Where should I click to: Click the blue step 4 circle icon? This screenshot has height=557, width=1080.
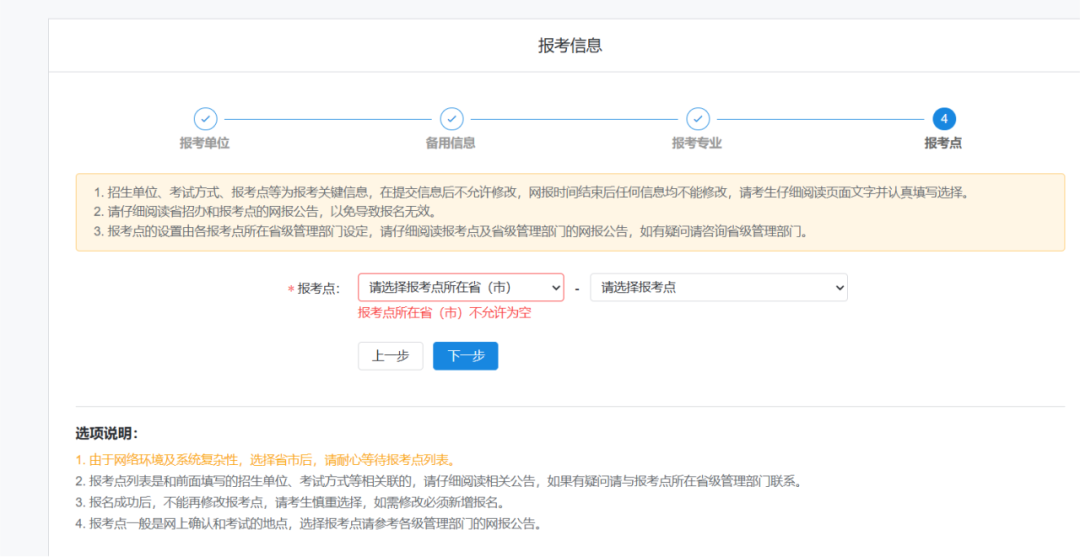943,119
